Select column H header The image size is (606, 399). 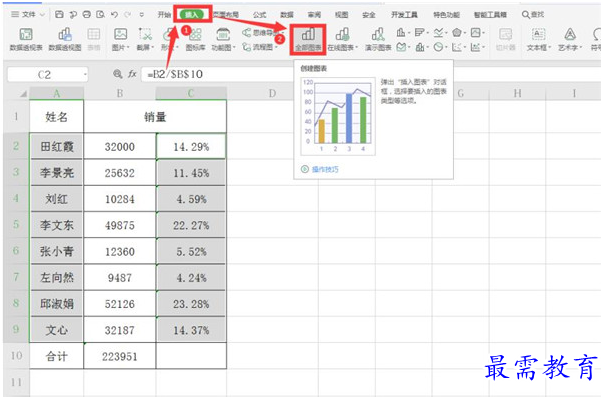(517, 94)
